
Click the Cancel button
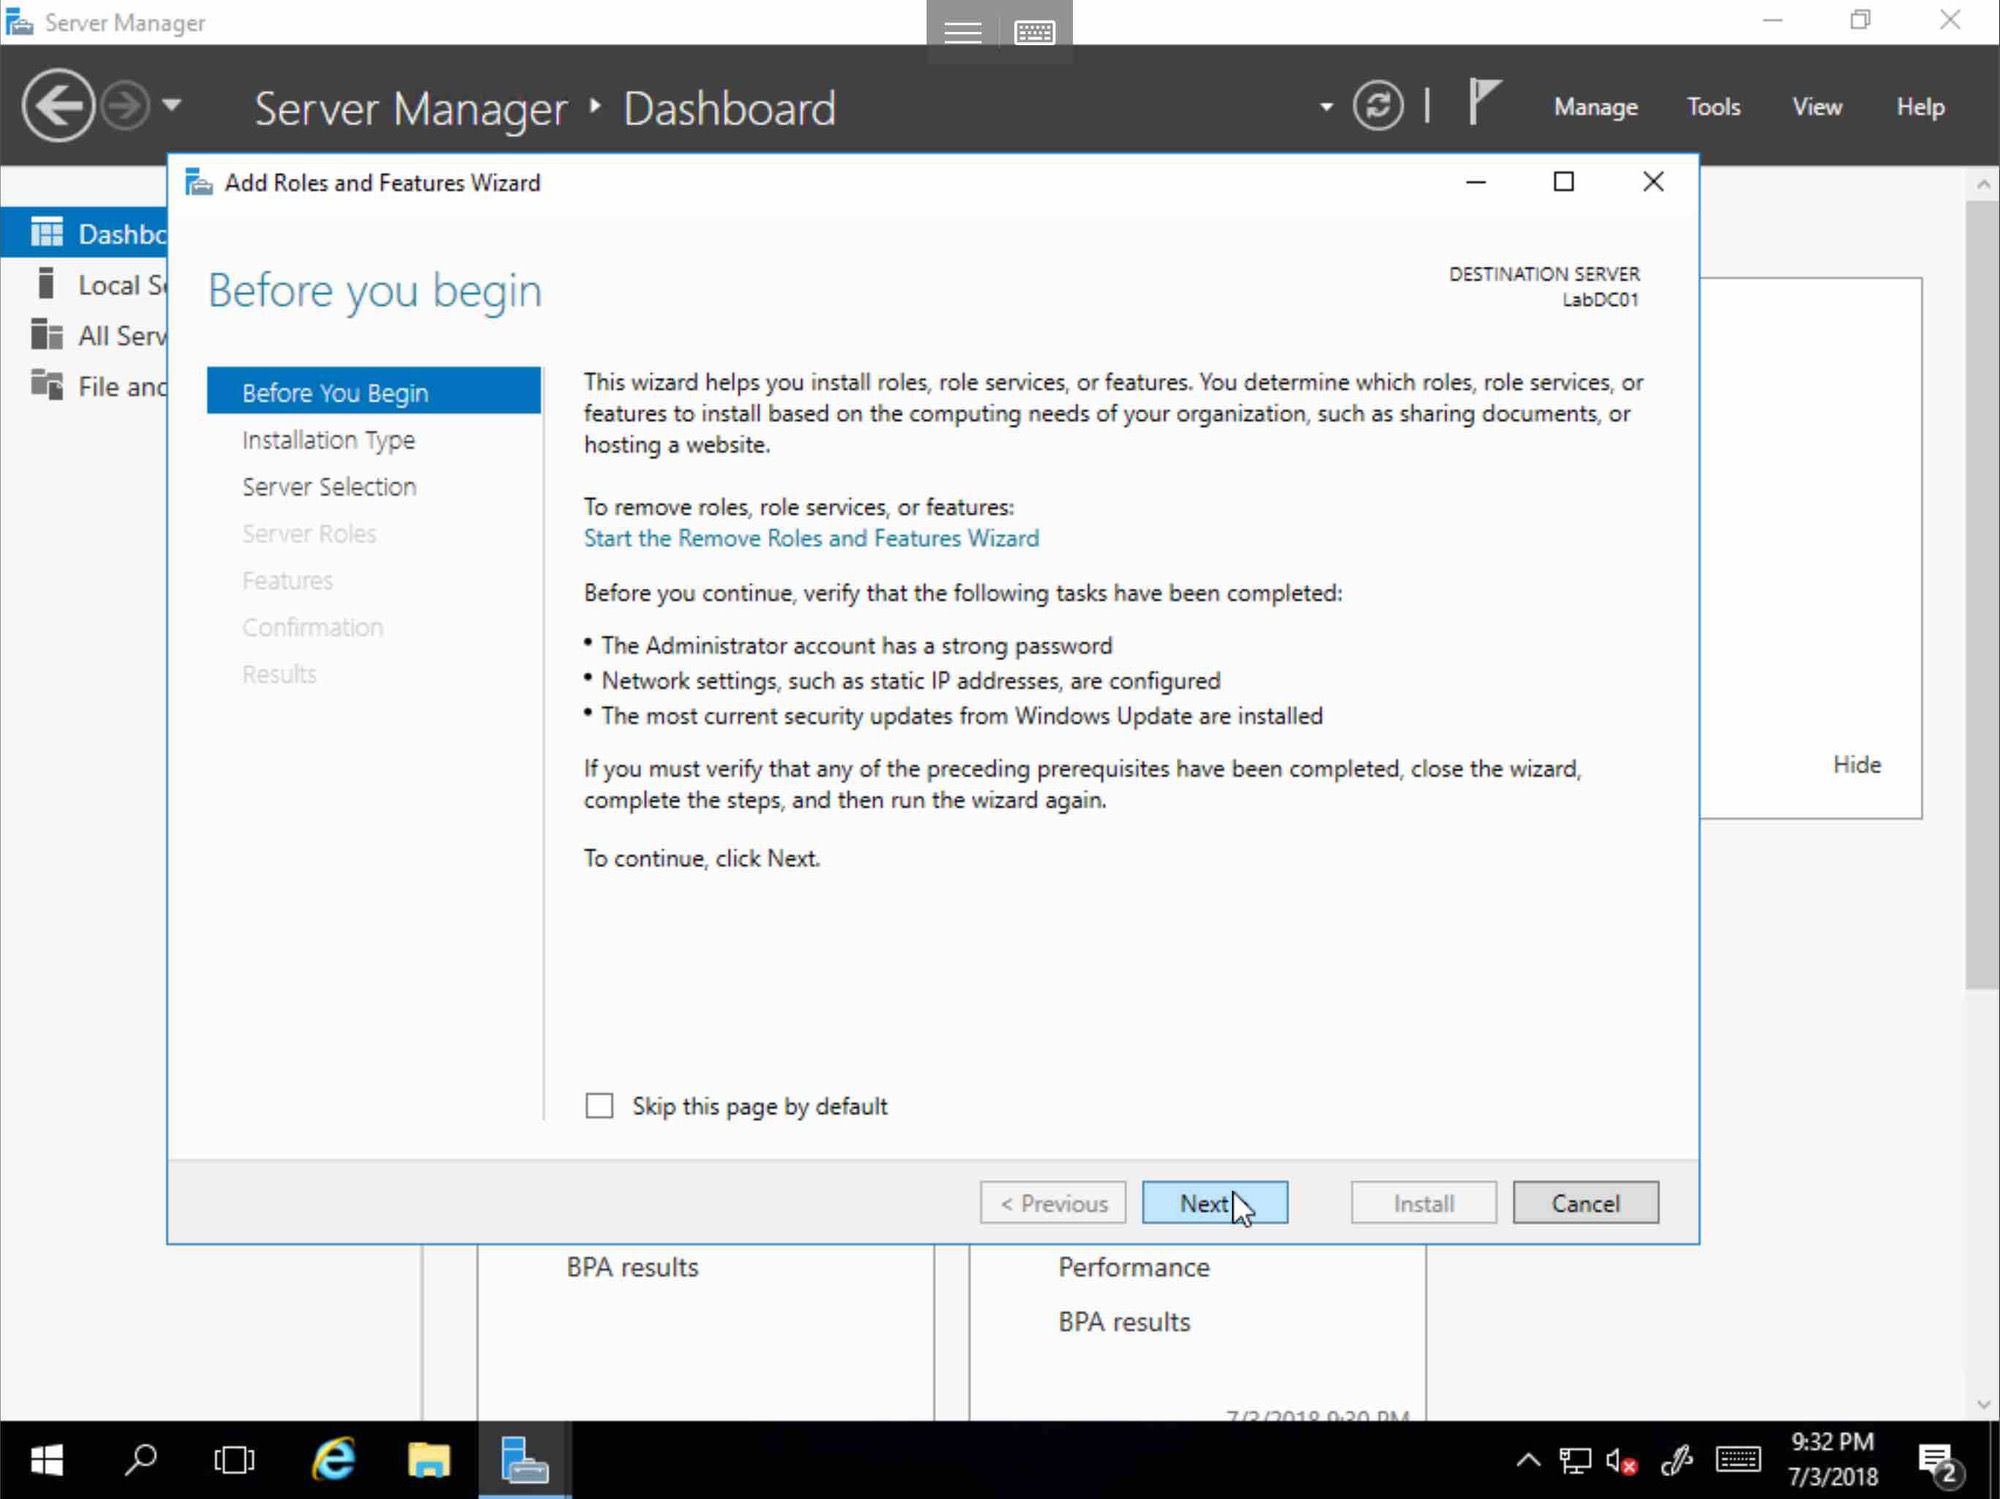click(1585, 1203)
